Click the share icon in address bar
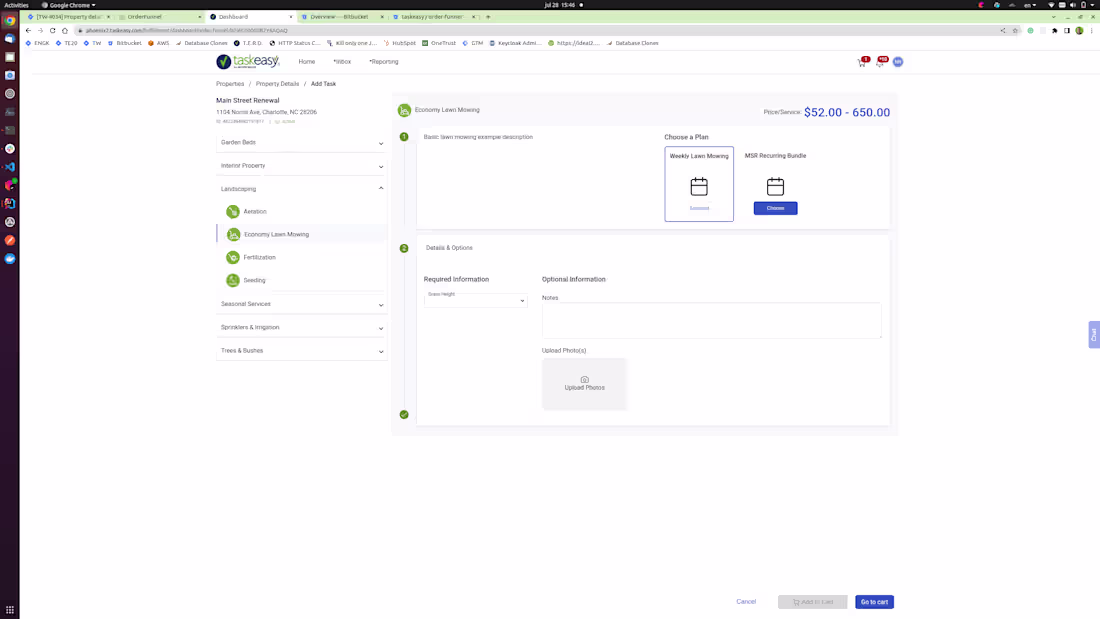 coord(1002,30)
